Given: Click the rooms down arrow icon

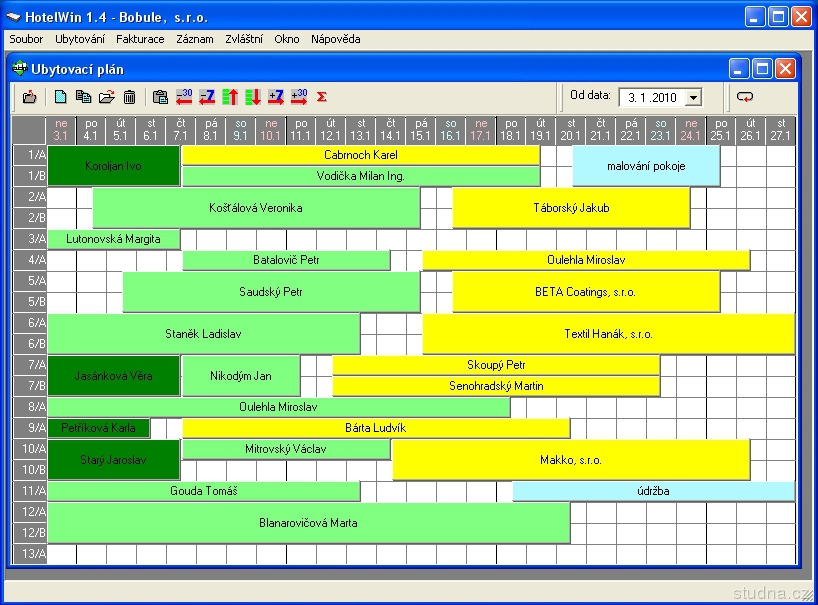Looking at the screenshot, I should [x=253, y=97].
